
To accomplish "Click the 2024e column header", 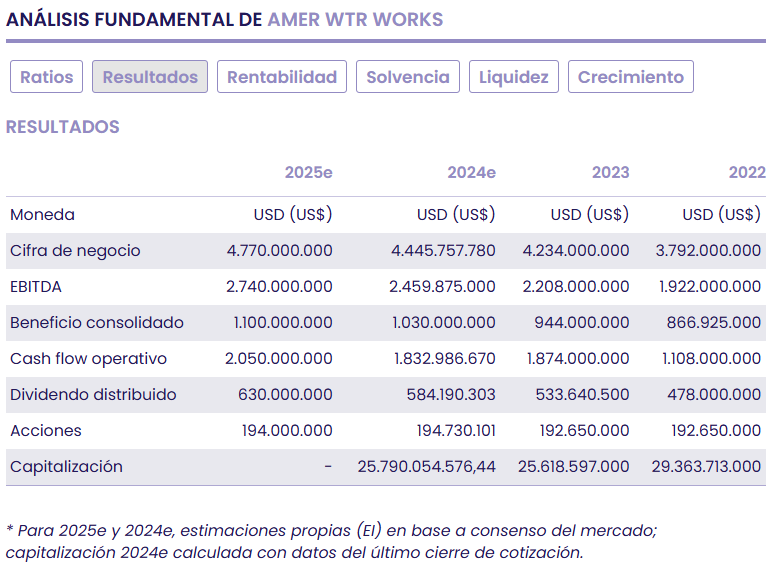I will (x=471, y=172).
